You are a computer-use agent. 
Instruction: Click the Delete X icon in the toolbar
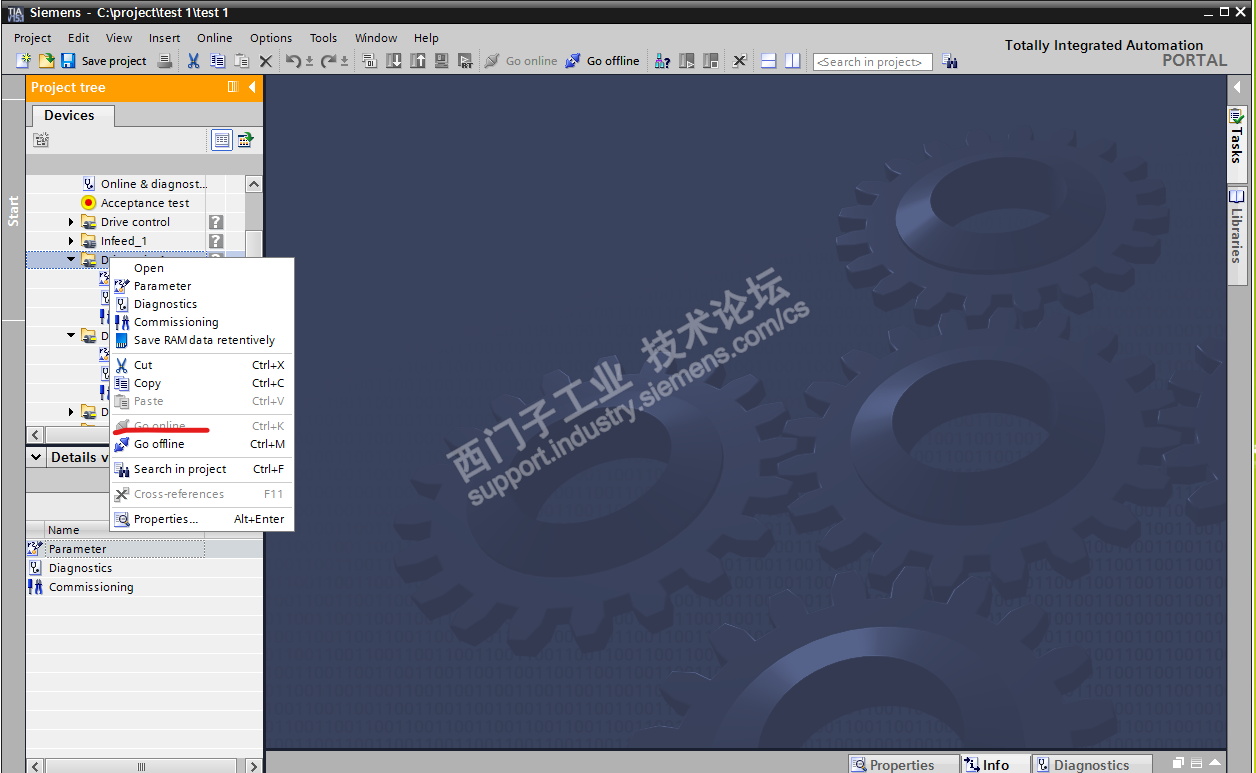266,61
